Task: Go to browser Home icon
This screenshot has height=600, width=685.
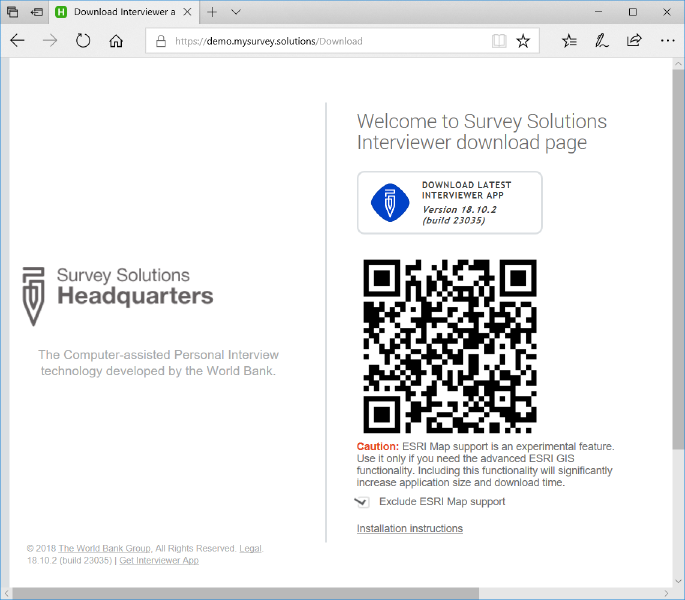Action: tap(116, 41)
